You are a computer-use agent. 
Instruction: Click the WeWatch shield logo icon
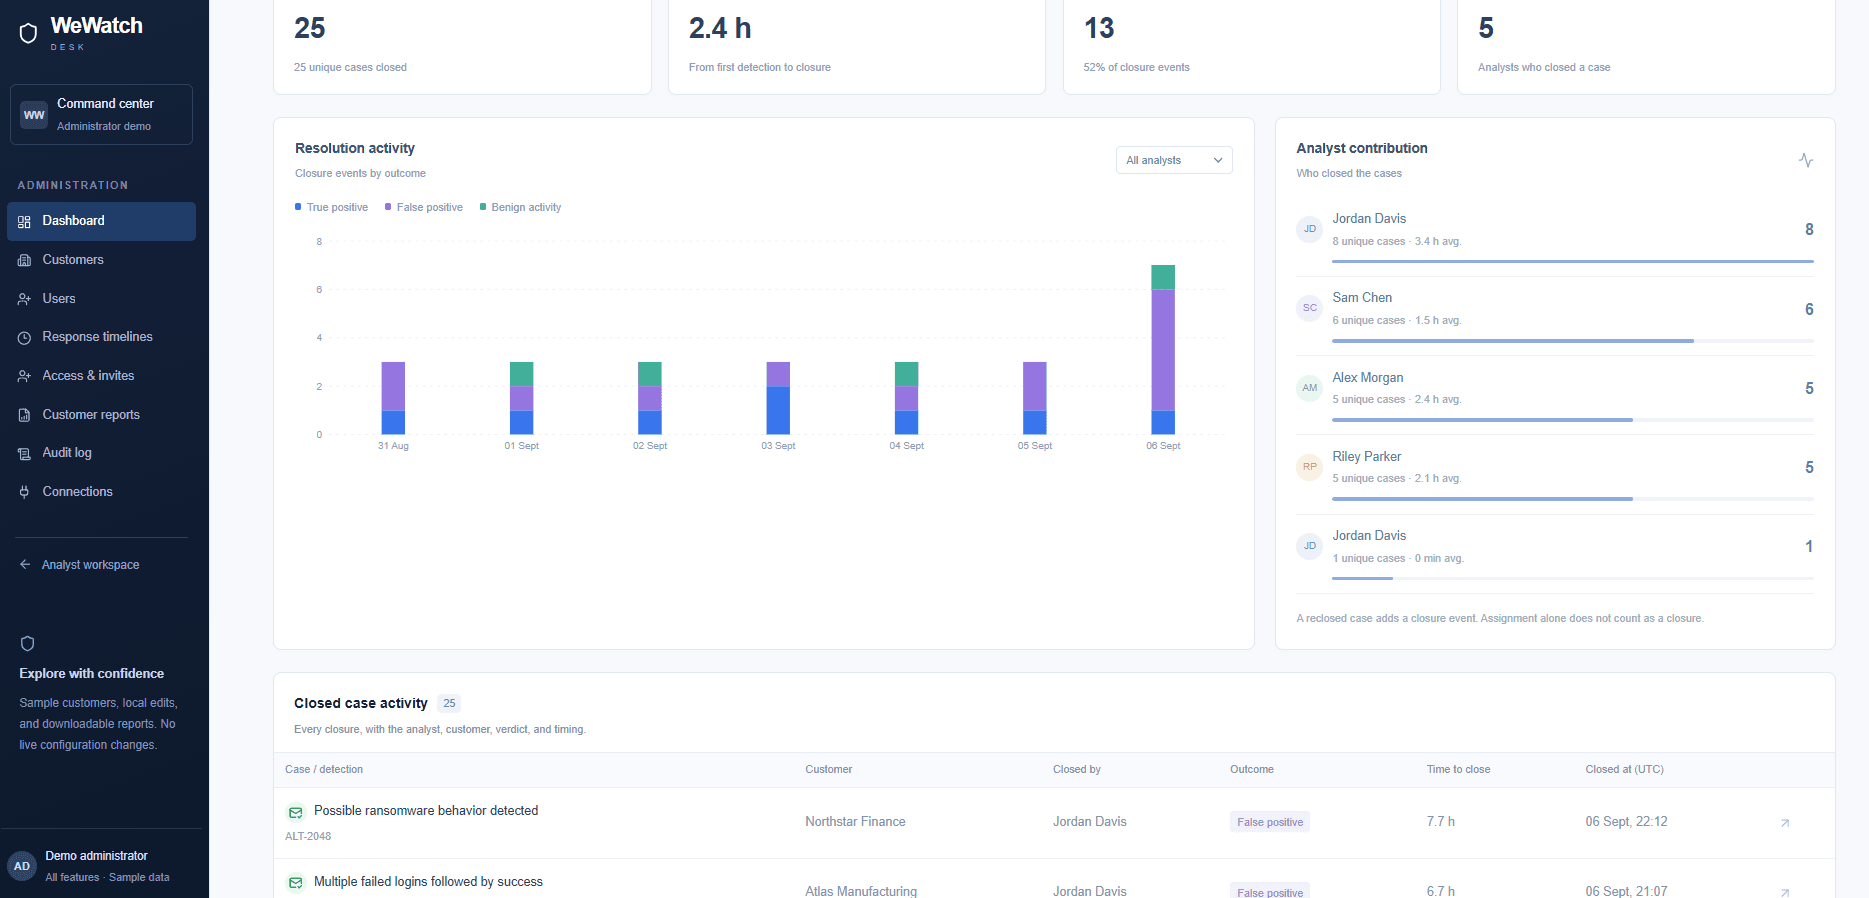pyautogui.click(x=28, y=33)
